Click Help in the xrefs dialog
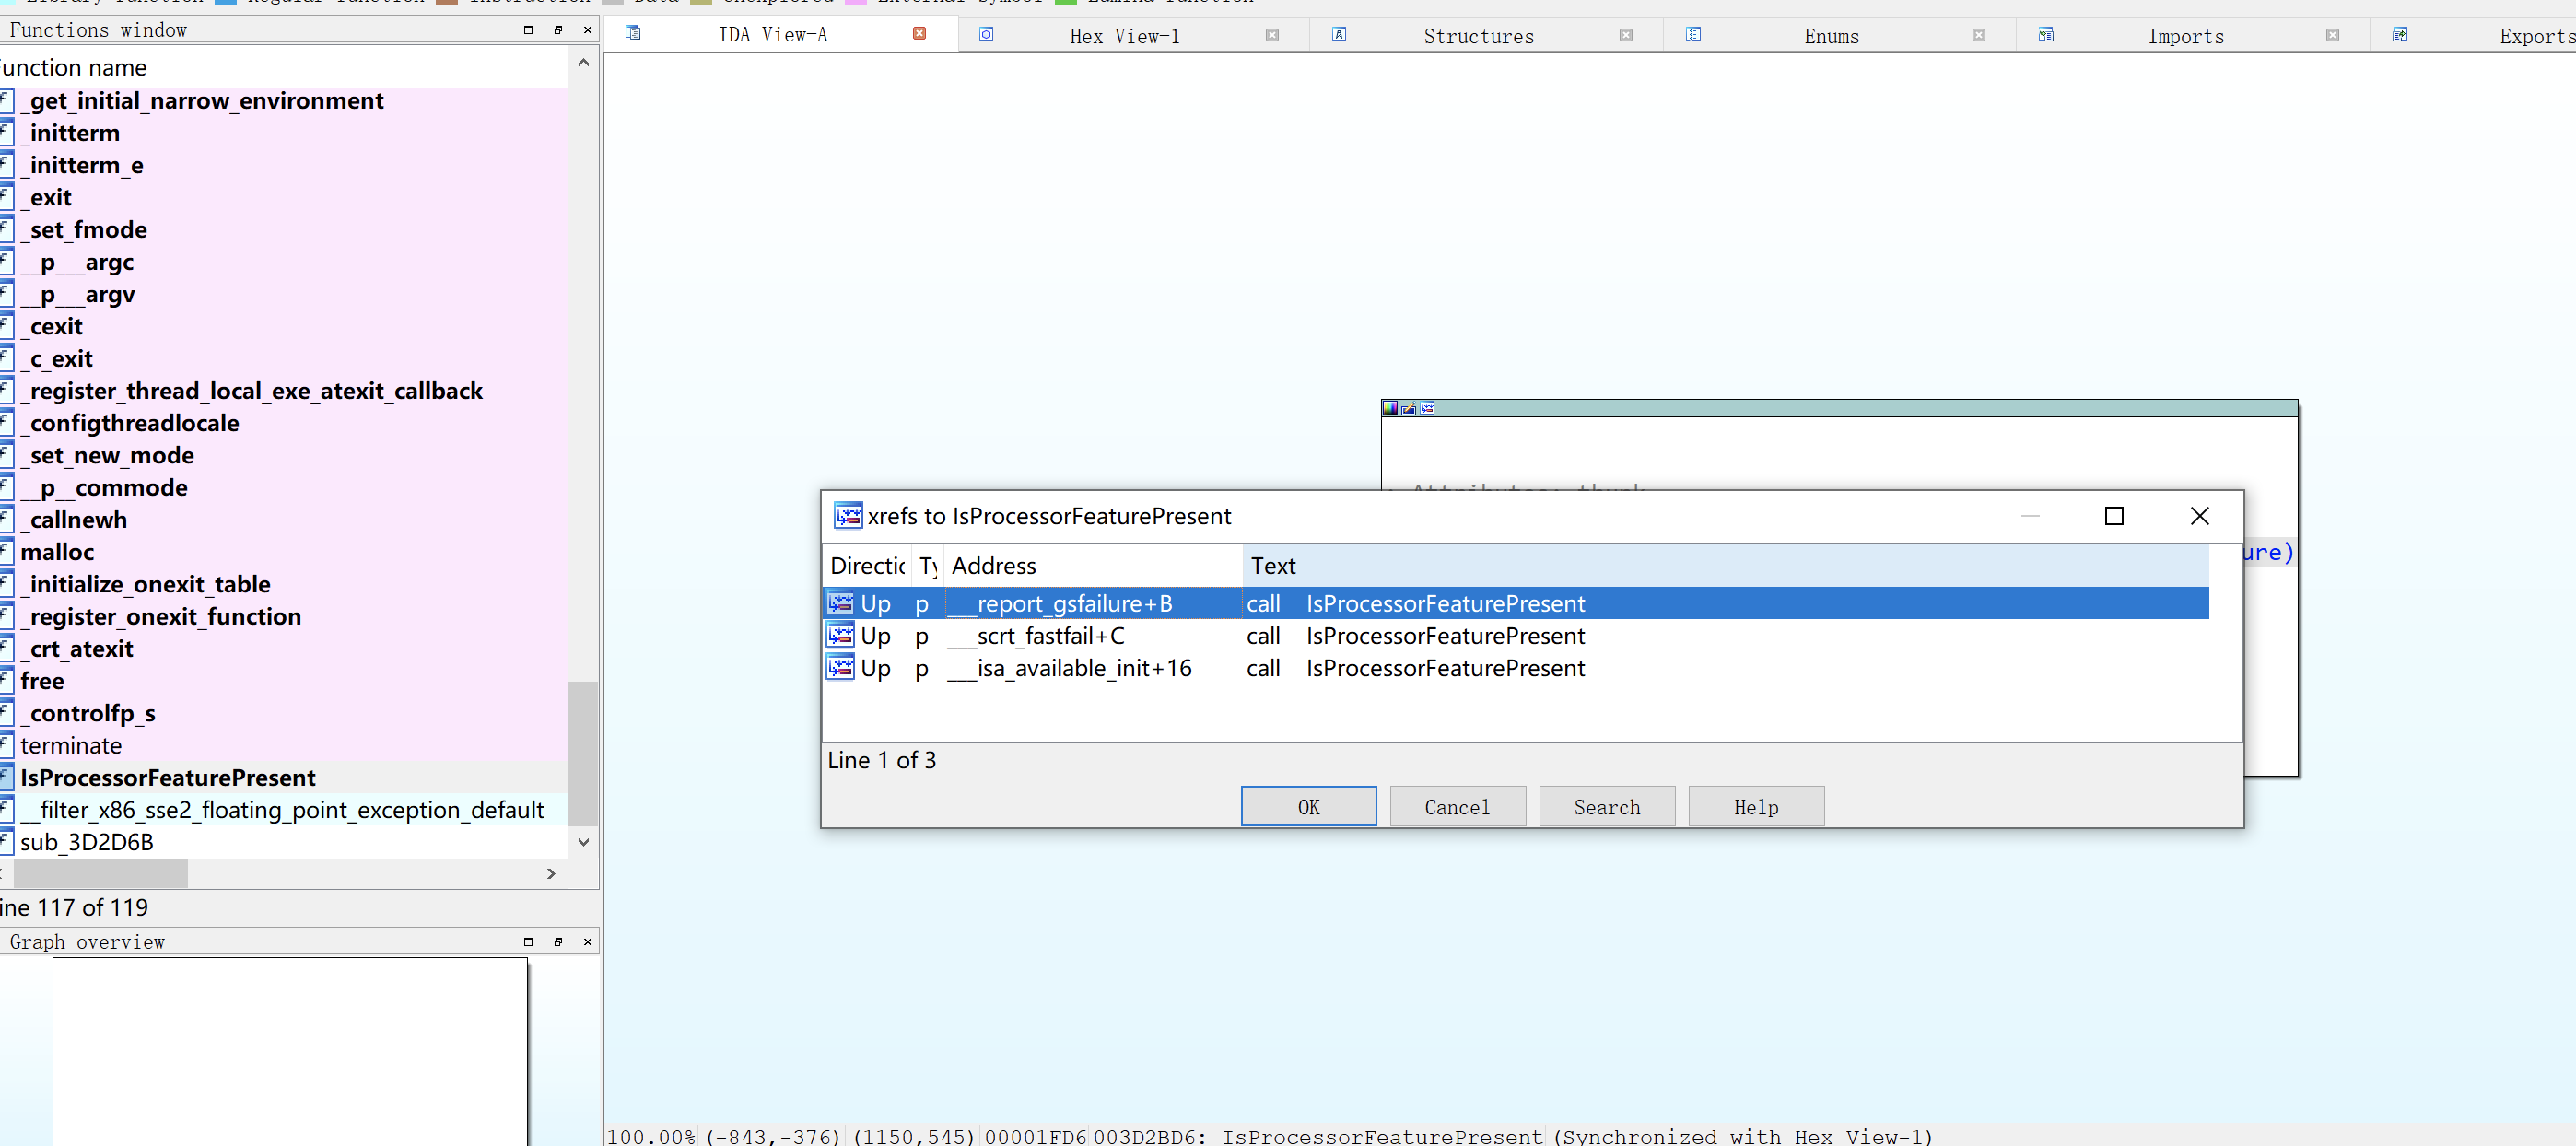 coord(1756,806)
